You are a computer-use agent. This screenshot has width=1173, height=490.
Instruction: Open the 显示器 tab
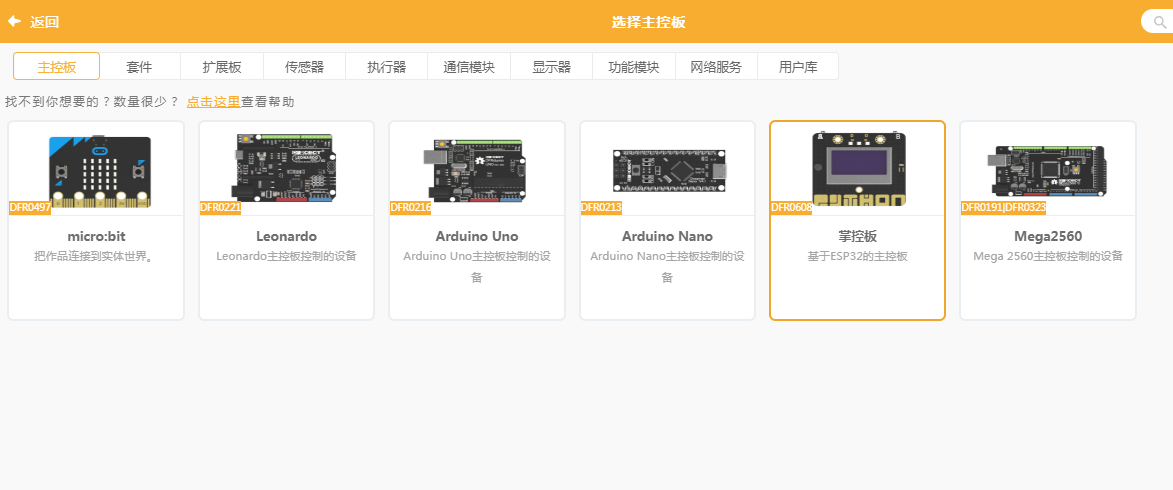[551, 67]
